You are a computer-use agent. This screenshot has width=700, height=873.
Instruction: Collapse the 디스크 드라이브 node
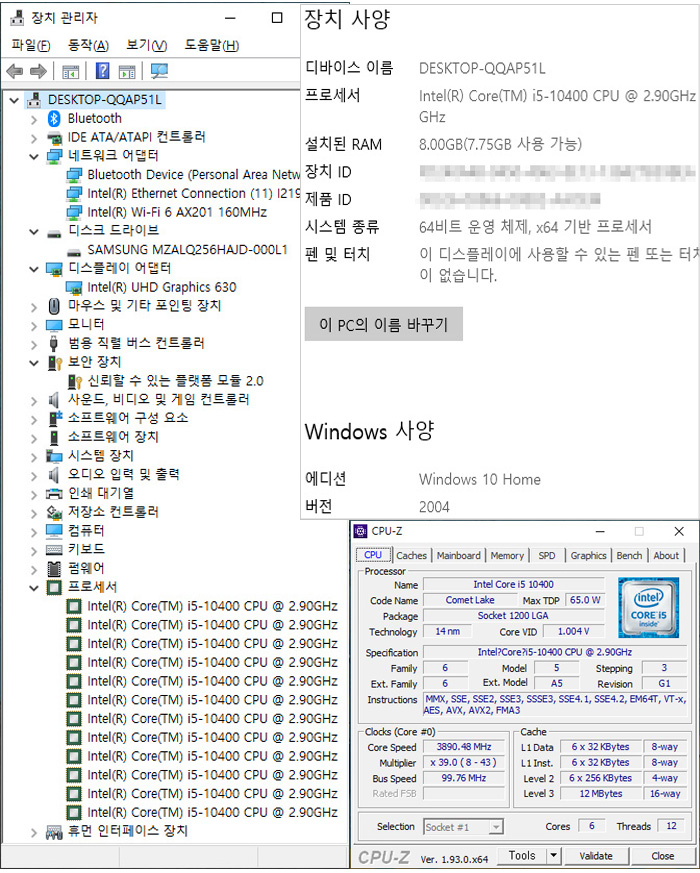(33, 232)
